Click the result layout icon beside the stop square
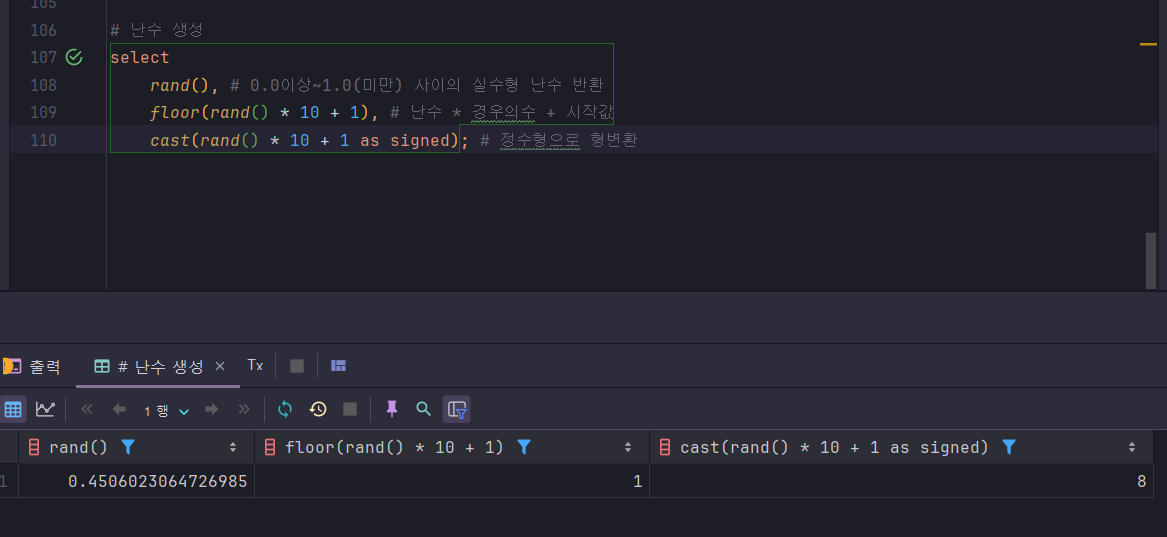This screenshot has width=1167, height=537. click(x=339, y=366)
